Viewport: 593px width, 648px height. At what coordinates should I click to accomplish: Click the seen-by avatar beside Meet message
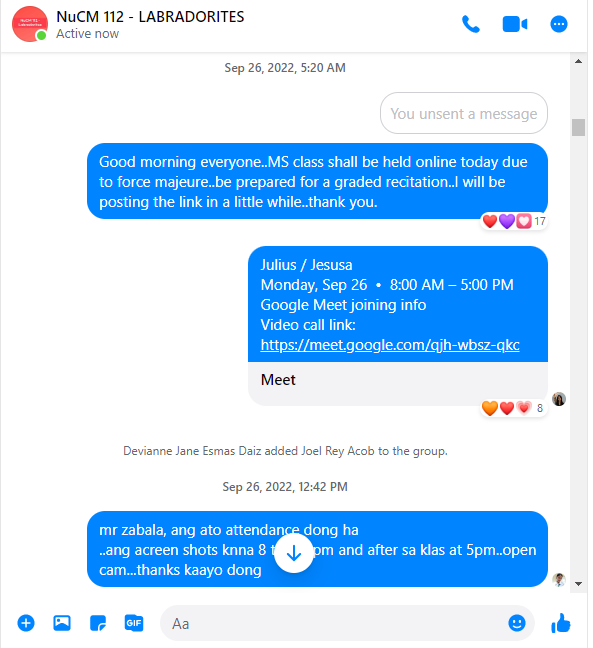[x=559, y=399]
